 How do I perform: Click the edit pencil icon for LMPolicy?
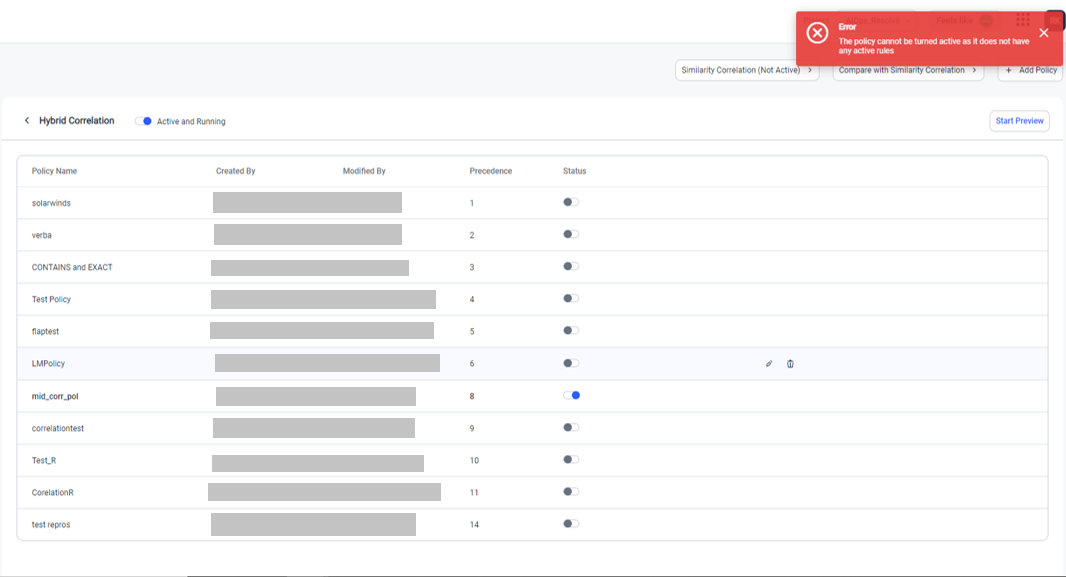click(769, 364)
